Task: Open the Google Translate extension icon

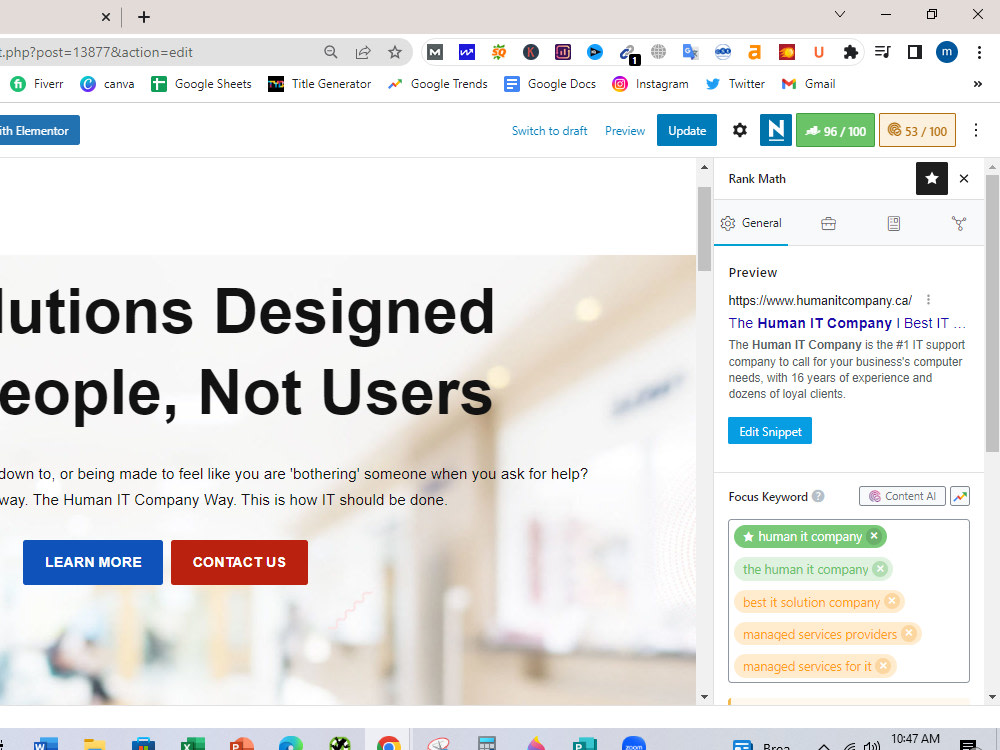Action: [690, 52]
